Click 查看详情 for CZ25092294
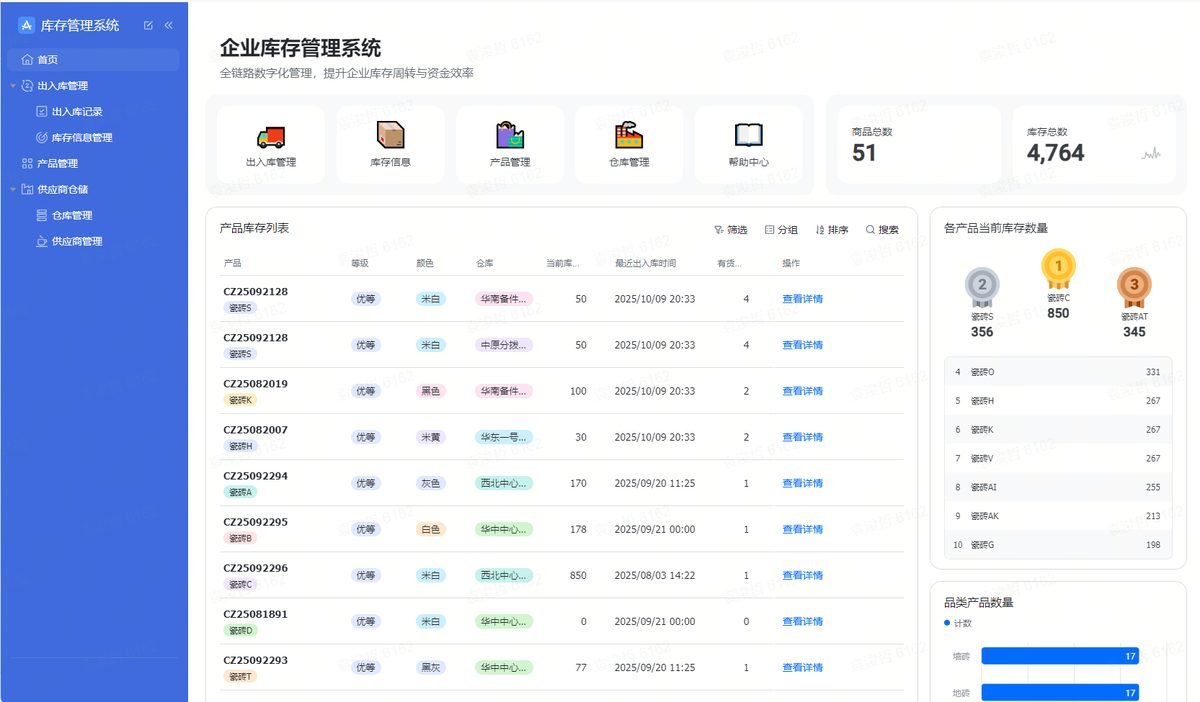The image size is (1200, 702). [802, 483]
